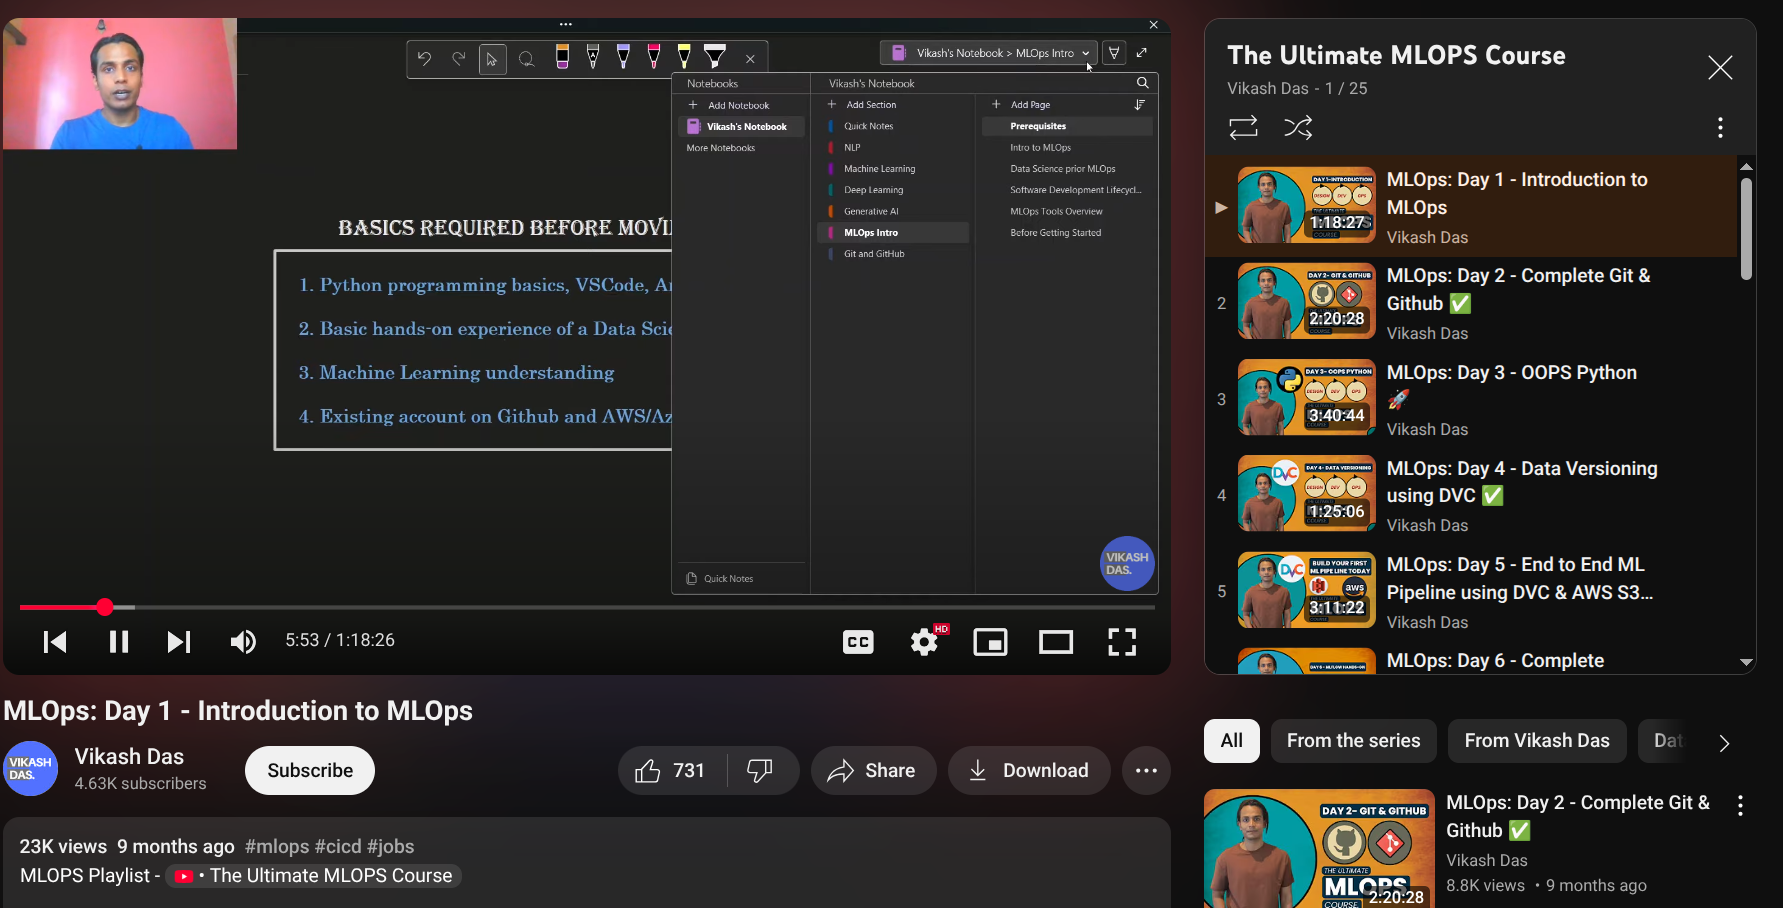
Task: Open MLOps Tools Overview page
Action: point(1067,212)
